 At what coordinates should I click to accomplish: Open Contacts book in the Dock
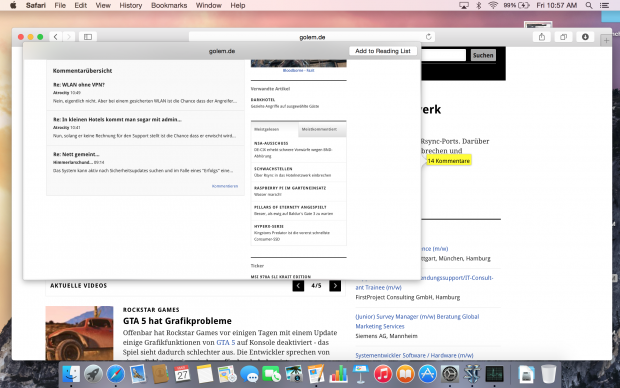point(160,374)
